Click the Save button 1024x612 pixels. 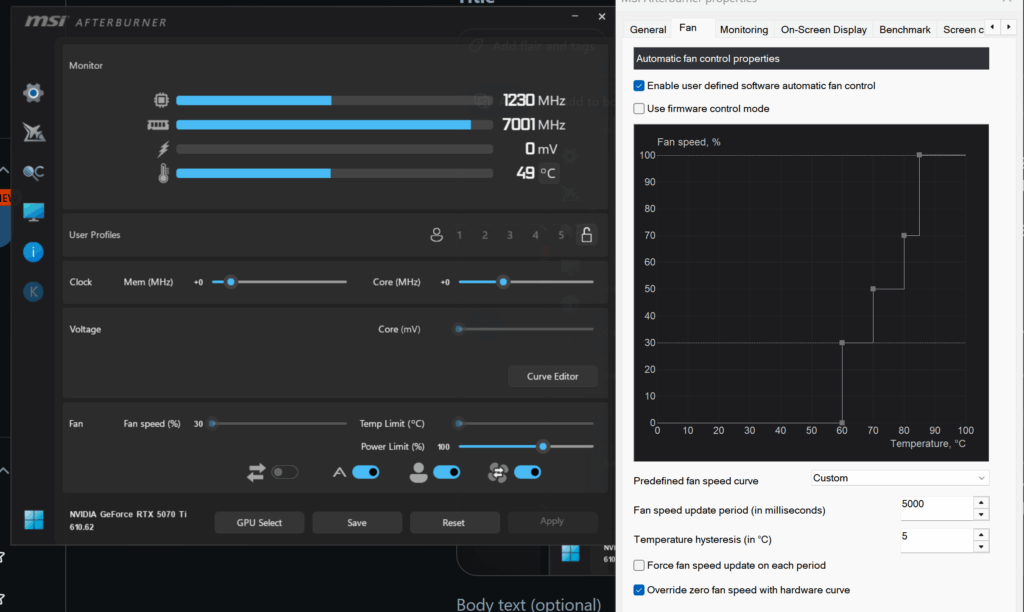(357, 523)
